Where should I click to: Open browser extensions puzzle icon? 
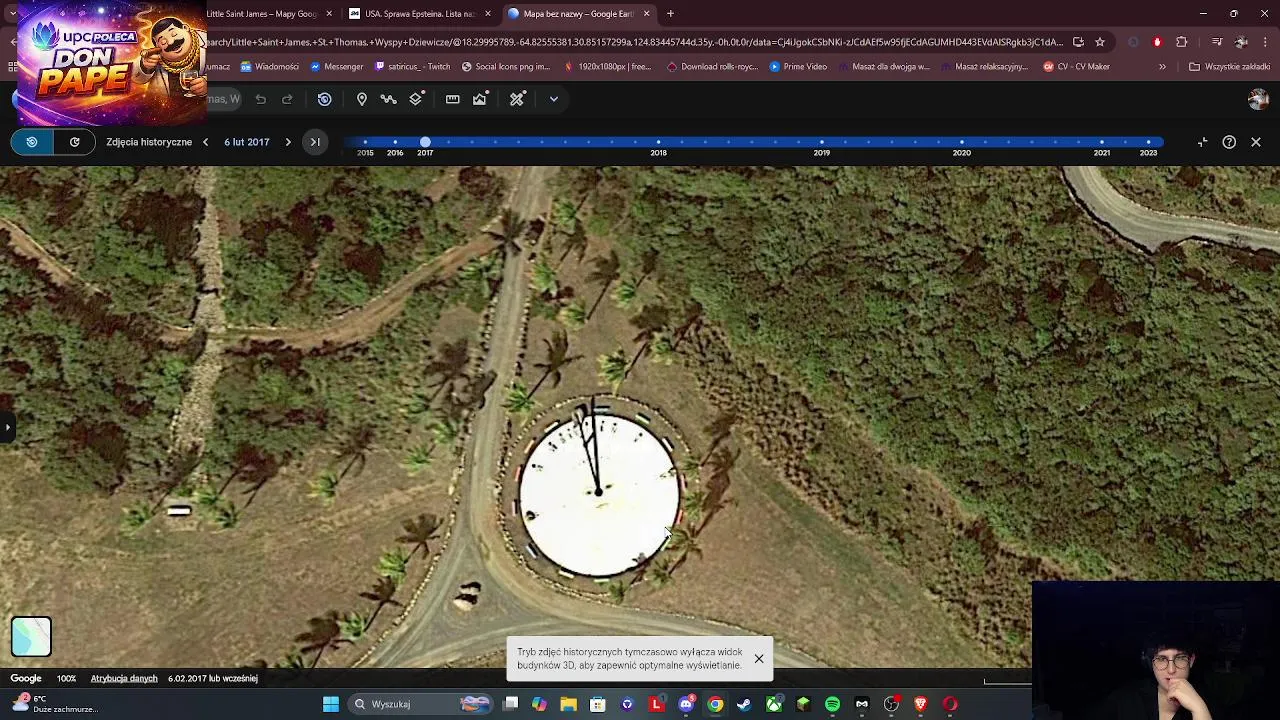pyautogui.click(x=1182, y=42)
